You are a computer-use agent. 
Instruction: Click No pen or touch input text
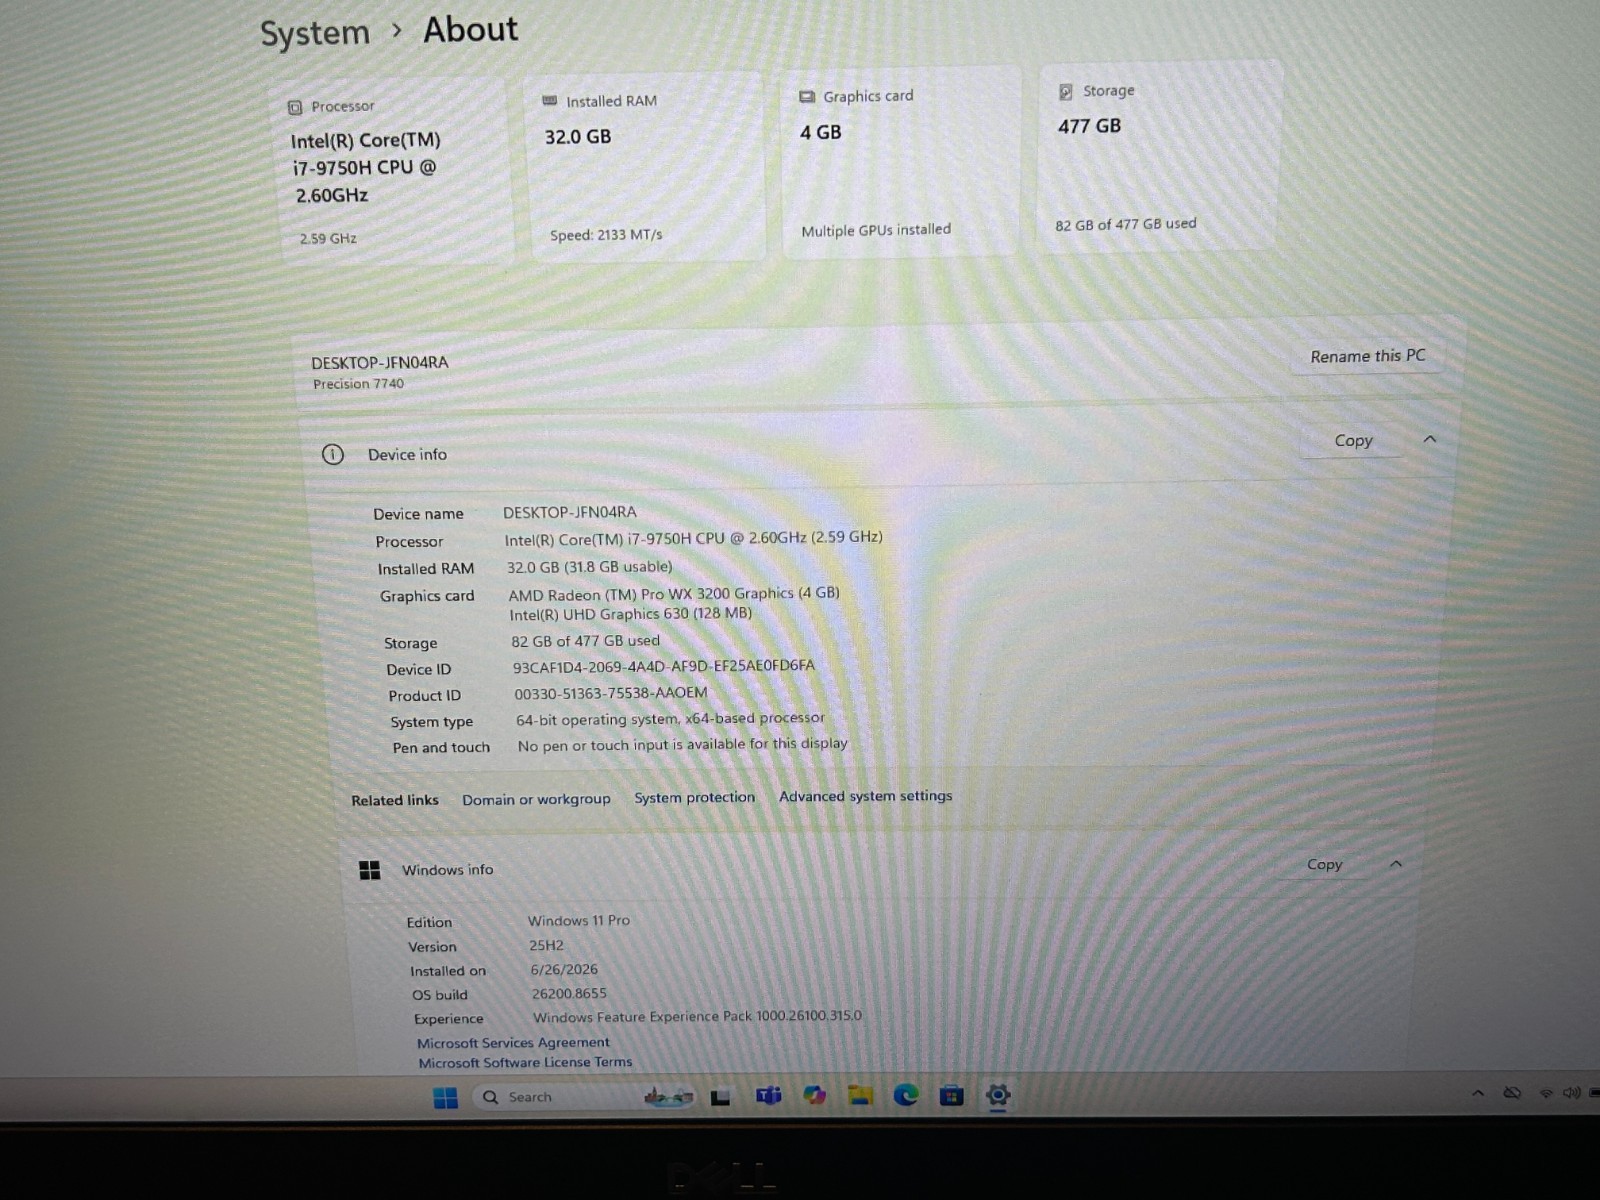pyautogui.click(x=683, y=744)
